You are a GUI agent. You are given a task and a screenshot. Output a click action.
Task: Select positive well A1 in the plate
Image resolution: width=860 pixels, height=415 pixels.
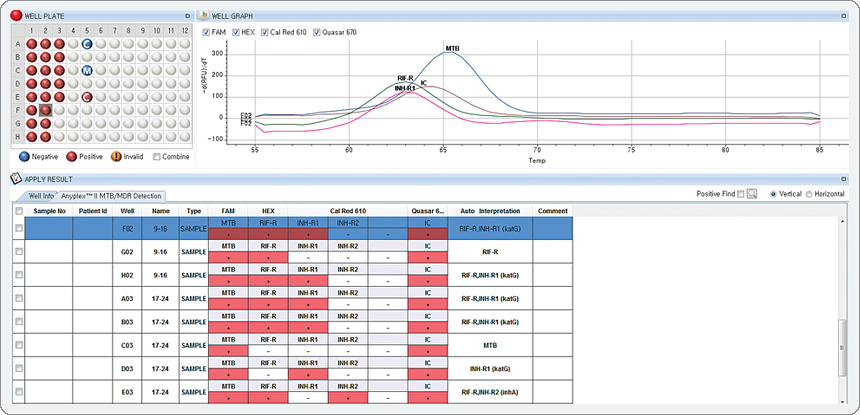pyautogui.click(x=32, y=45)
